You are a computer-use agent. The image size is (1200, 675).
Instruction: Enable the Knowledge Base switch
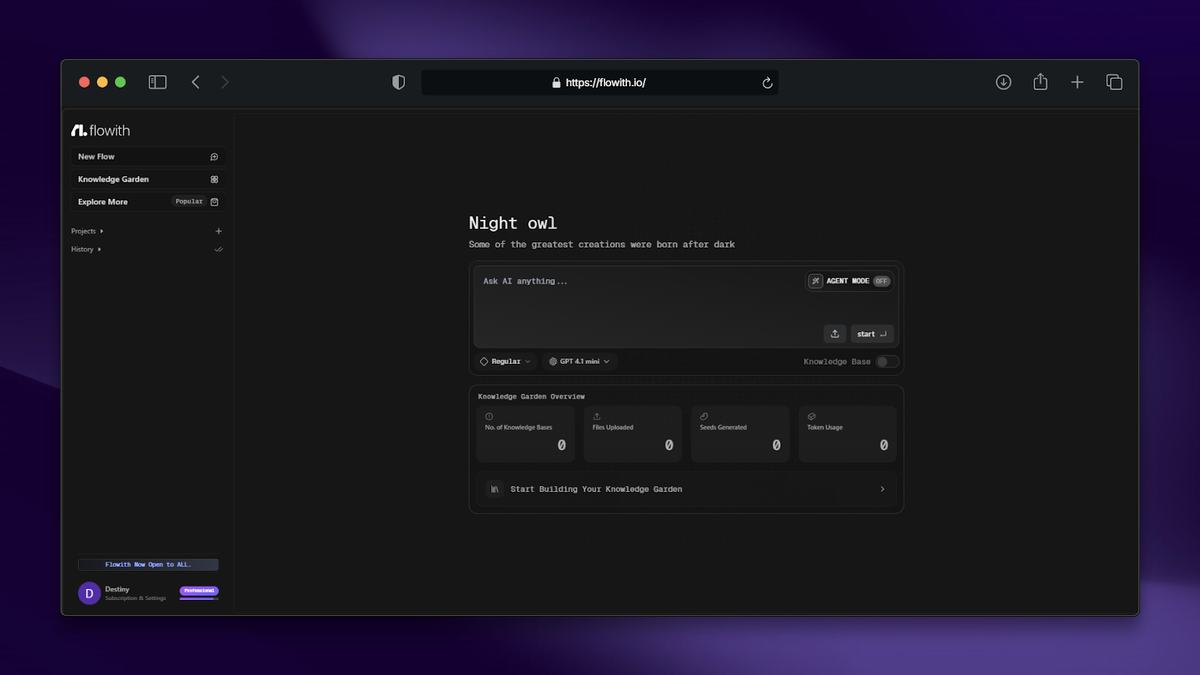888,361
